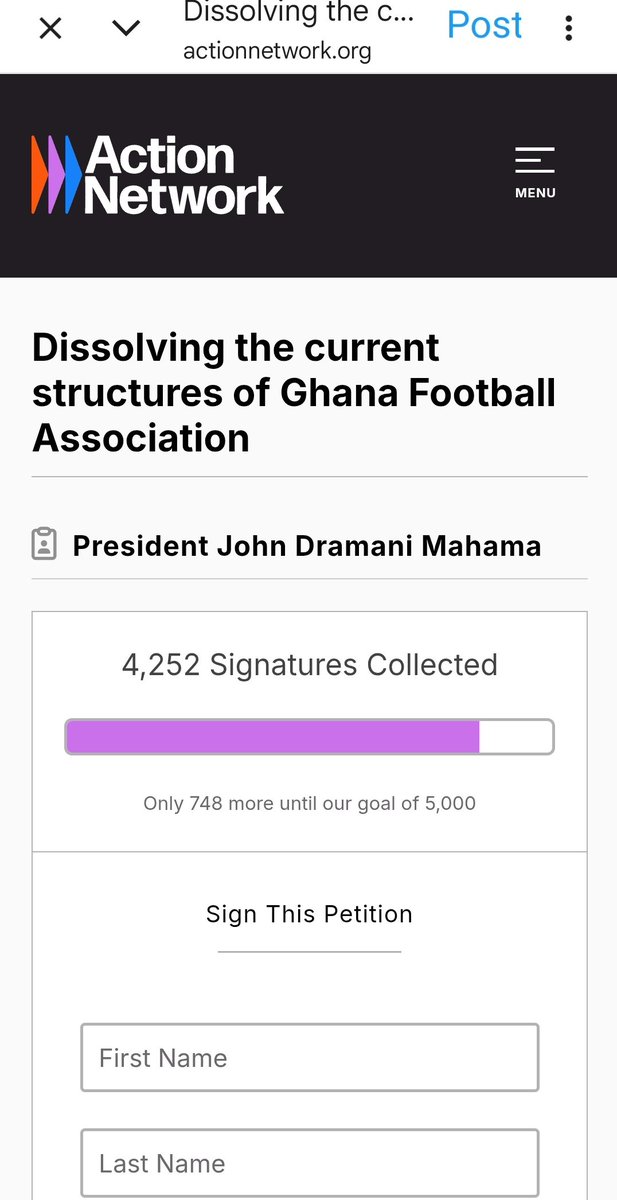
Task: Open the three-dot overflow menu
Action: pyautogui.click(x=568, y=28)
